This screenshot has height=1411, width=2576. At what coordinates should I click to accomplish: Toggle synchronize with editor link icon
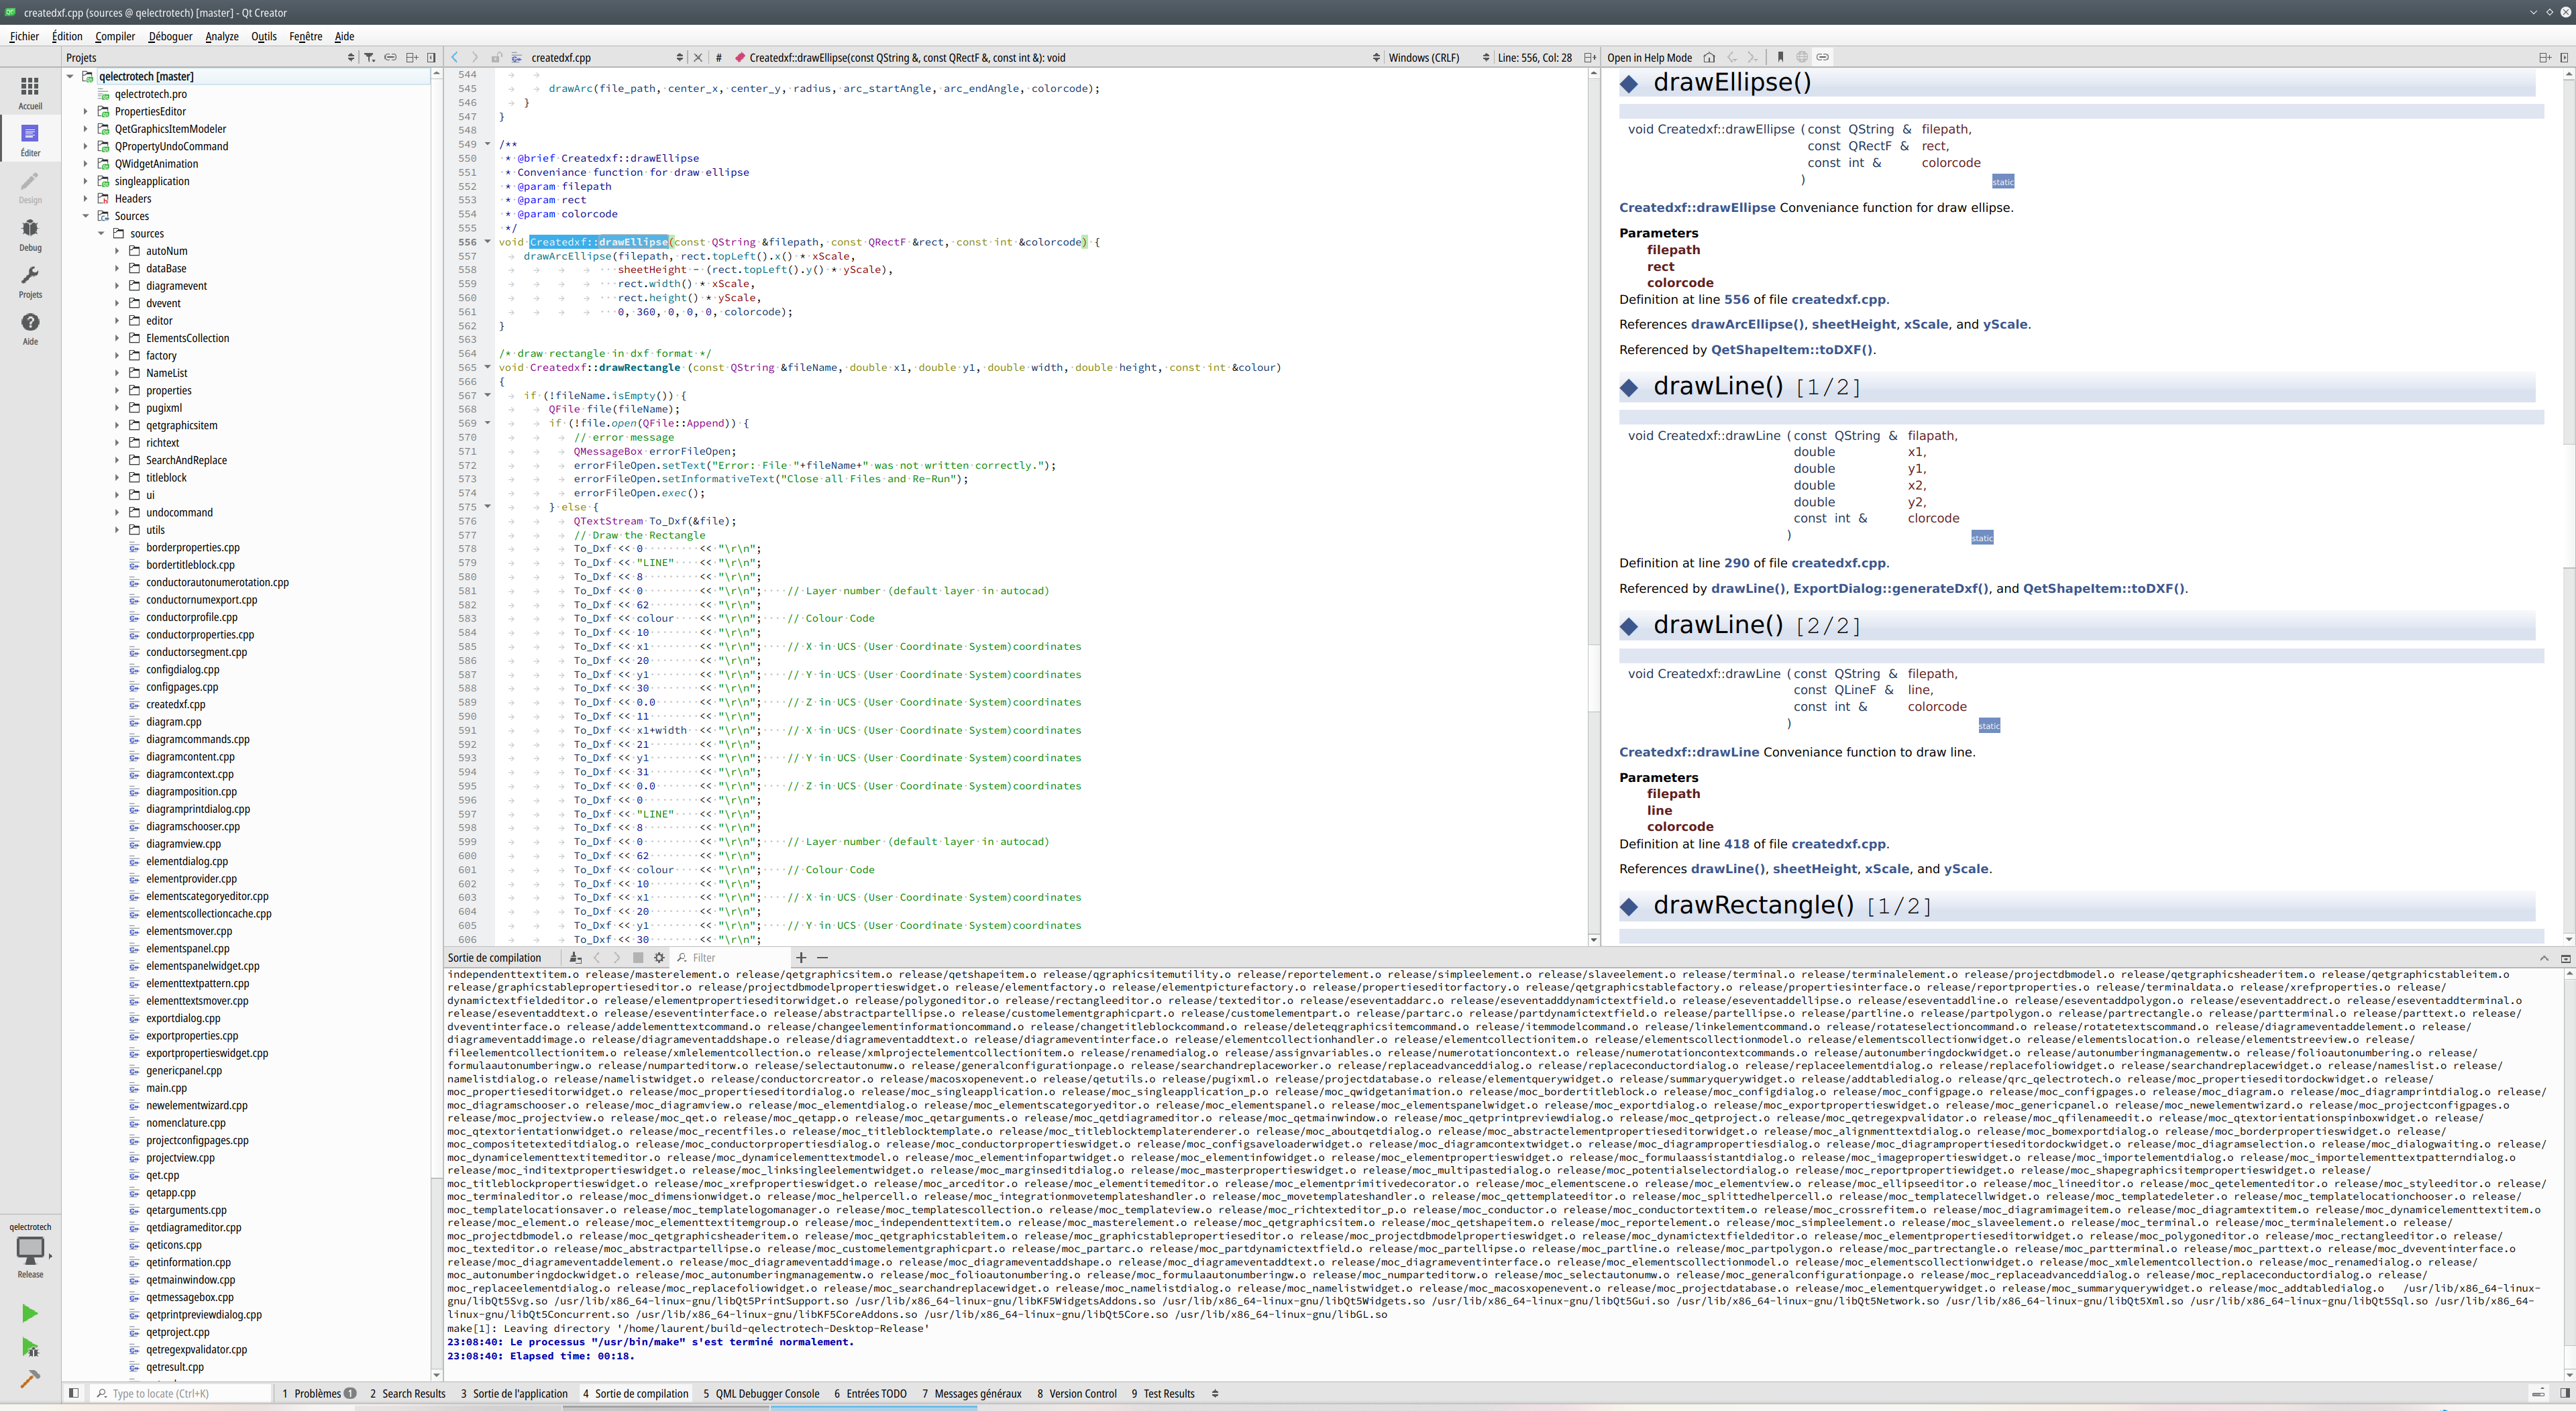tap(390, 58)
